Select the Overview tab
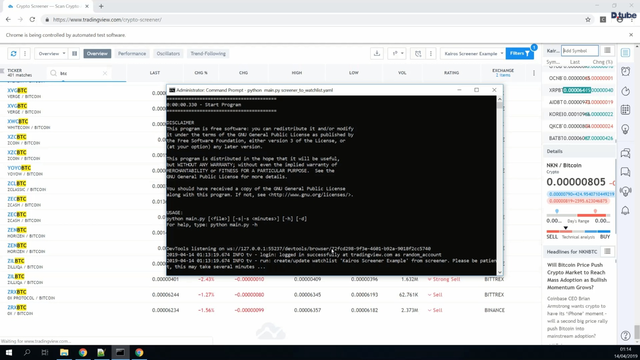Screen dimensions: 640x360 click(x=97, y=53)
